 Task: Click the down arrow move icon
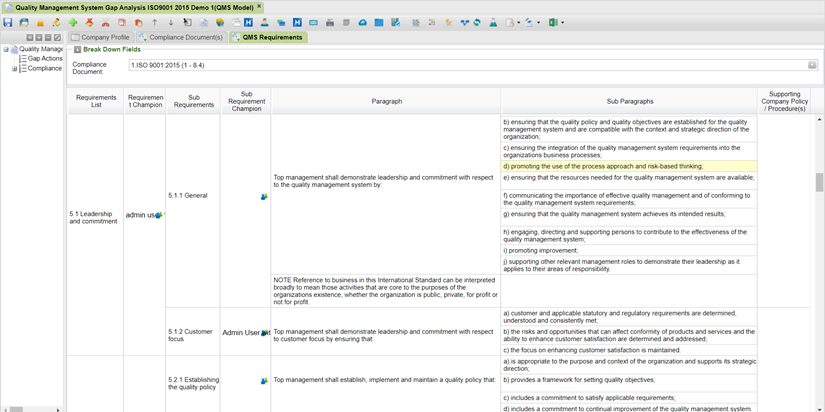(171, 22)
